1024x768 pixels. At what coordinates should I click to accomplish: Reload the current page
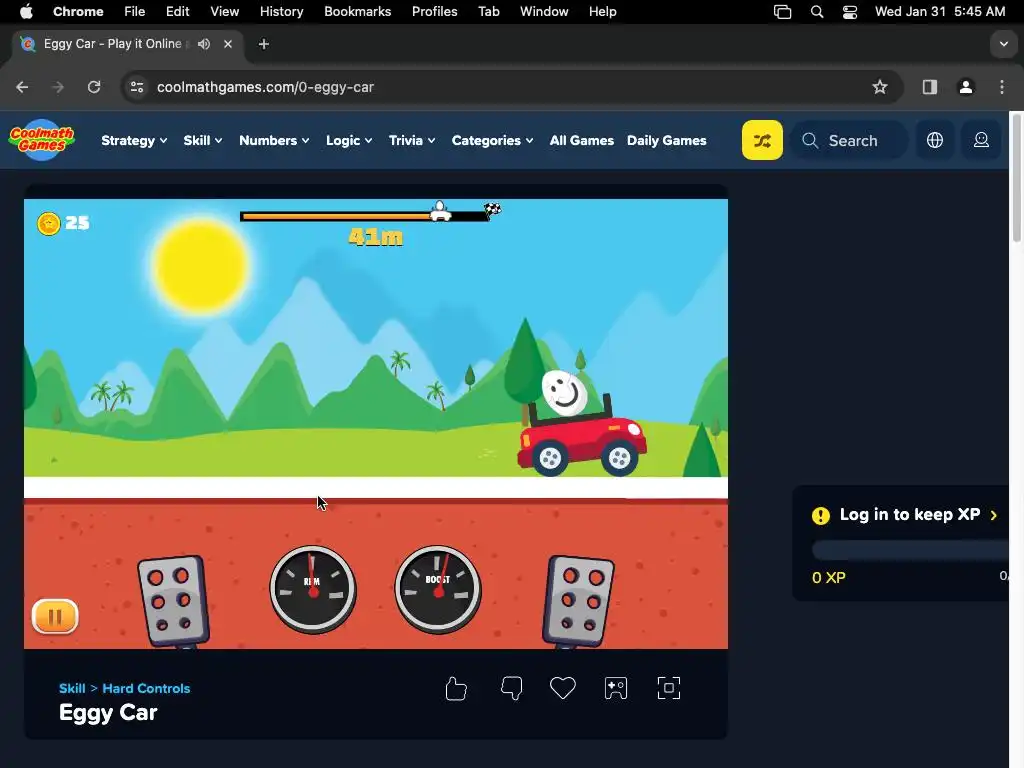tap(94, 87)
